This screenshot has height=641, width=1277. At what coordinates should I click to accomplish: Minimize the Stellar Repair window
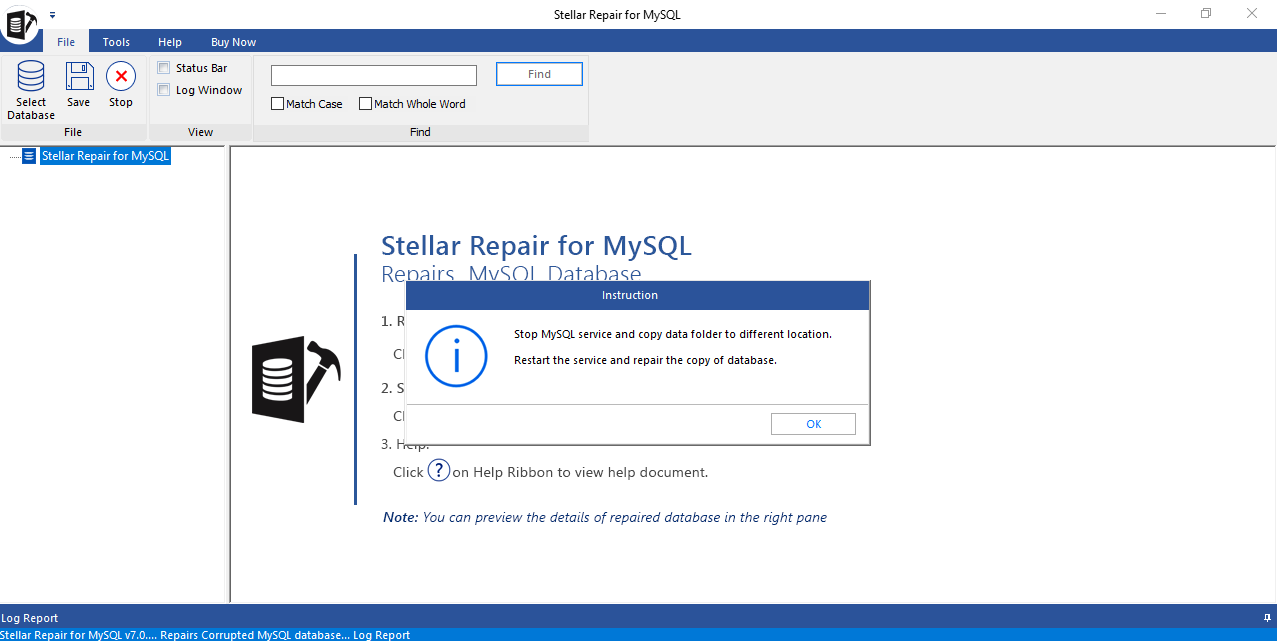(1160, 14)
